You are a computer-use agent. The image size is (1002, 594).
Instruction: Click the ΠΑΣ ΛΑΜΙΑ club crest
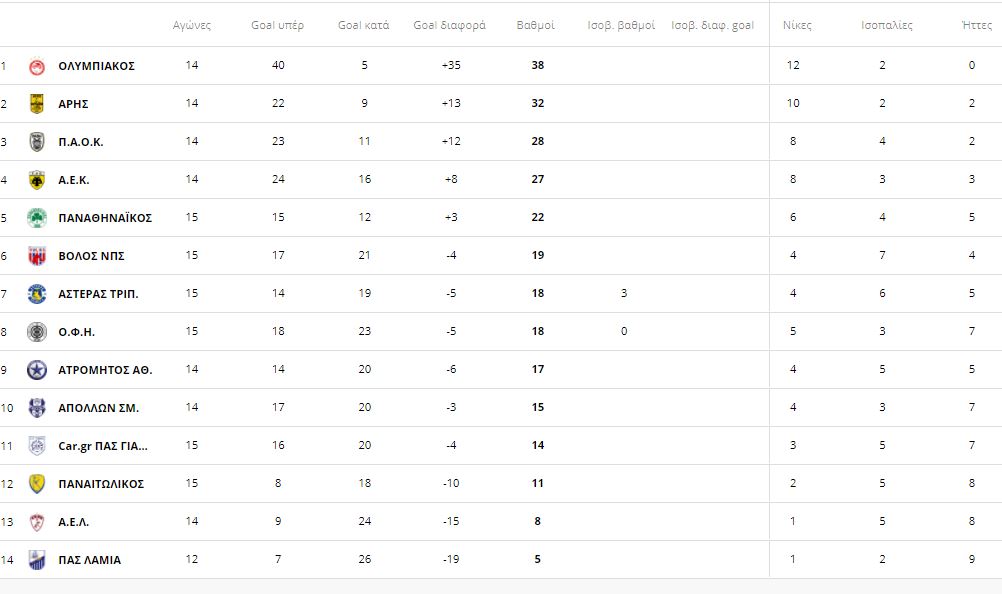(x=37, y=560)
